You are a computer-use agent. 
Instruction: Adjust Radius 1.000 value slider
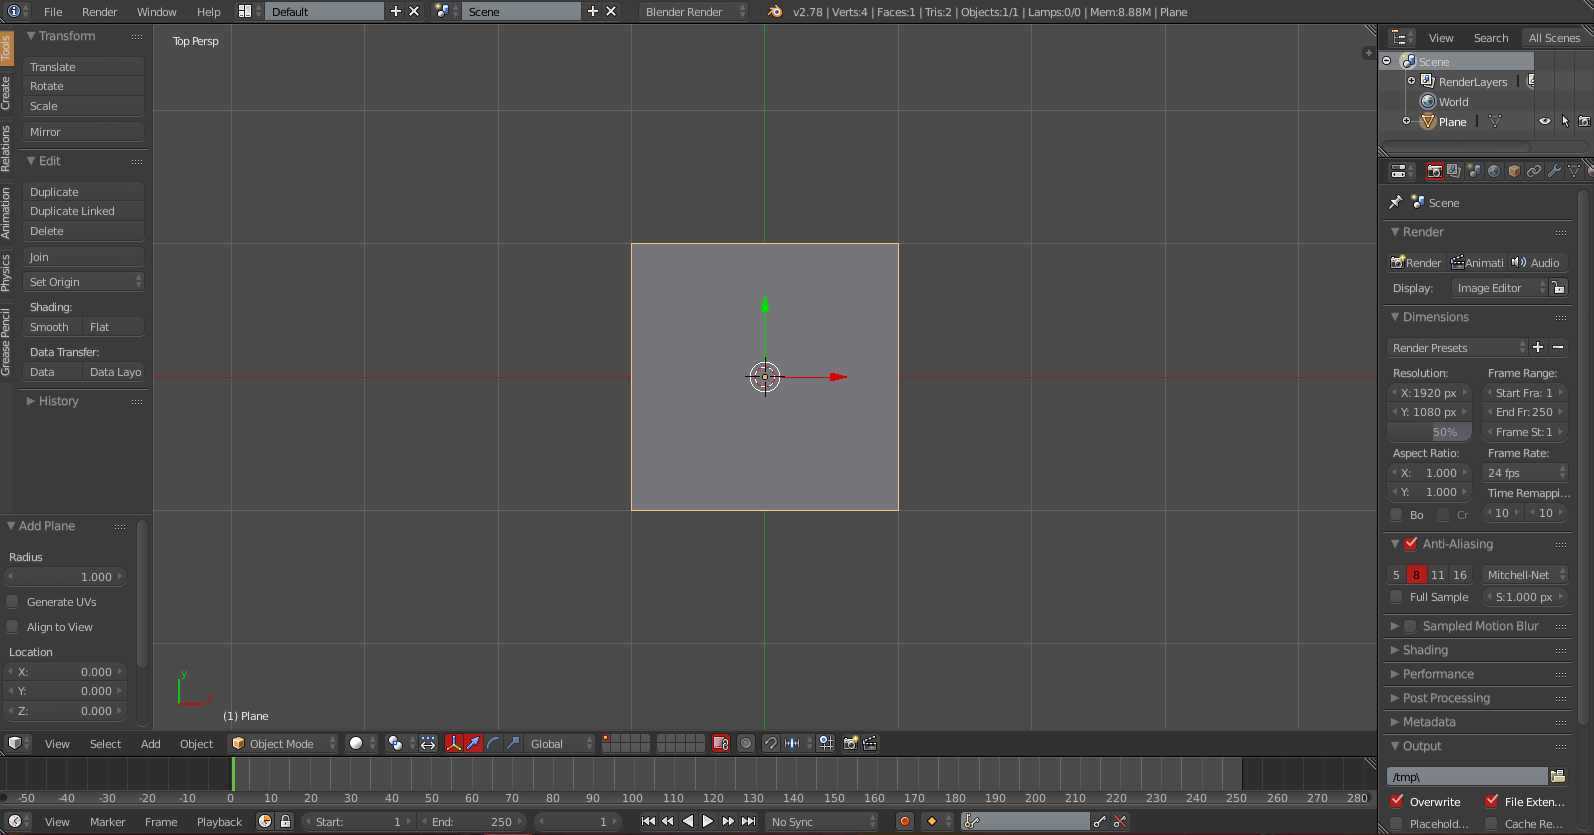coord(66,576)
